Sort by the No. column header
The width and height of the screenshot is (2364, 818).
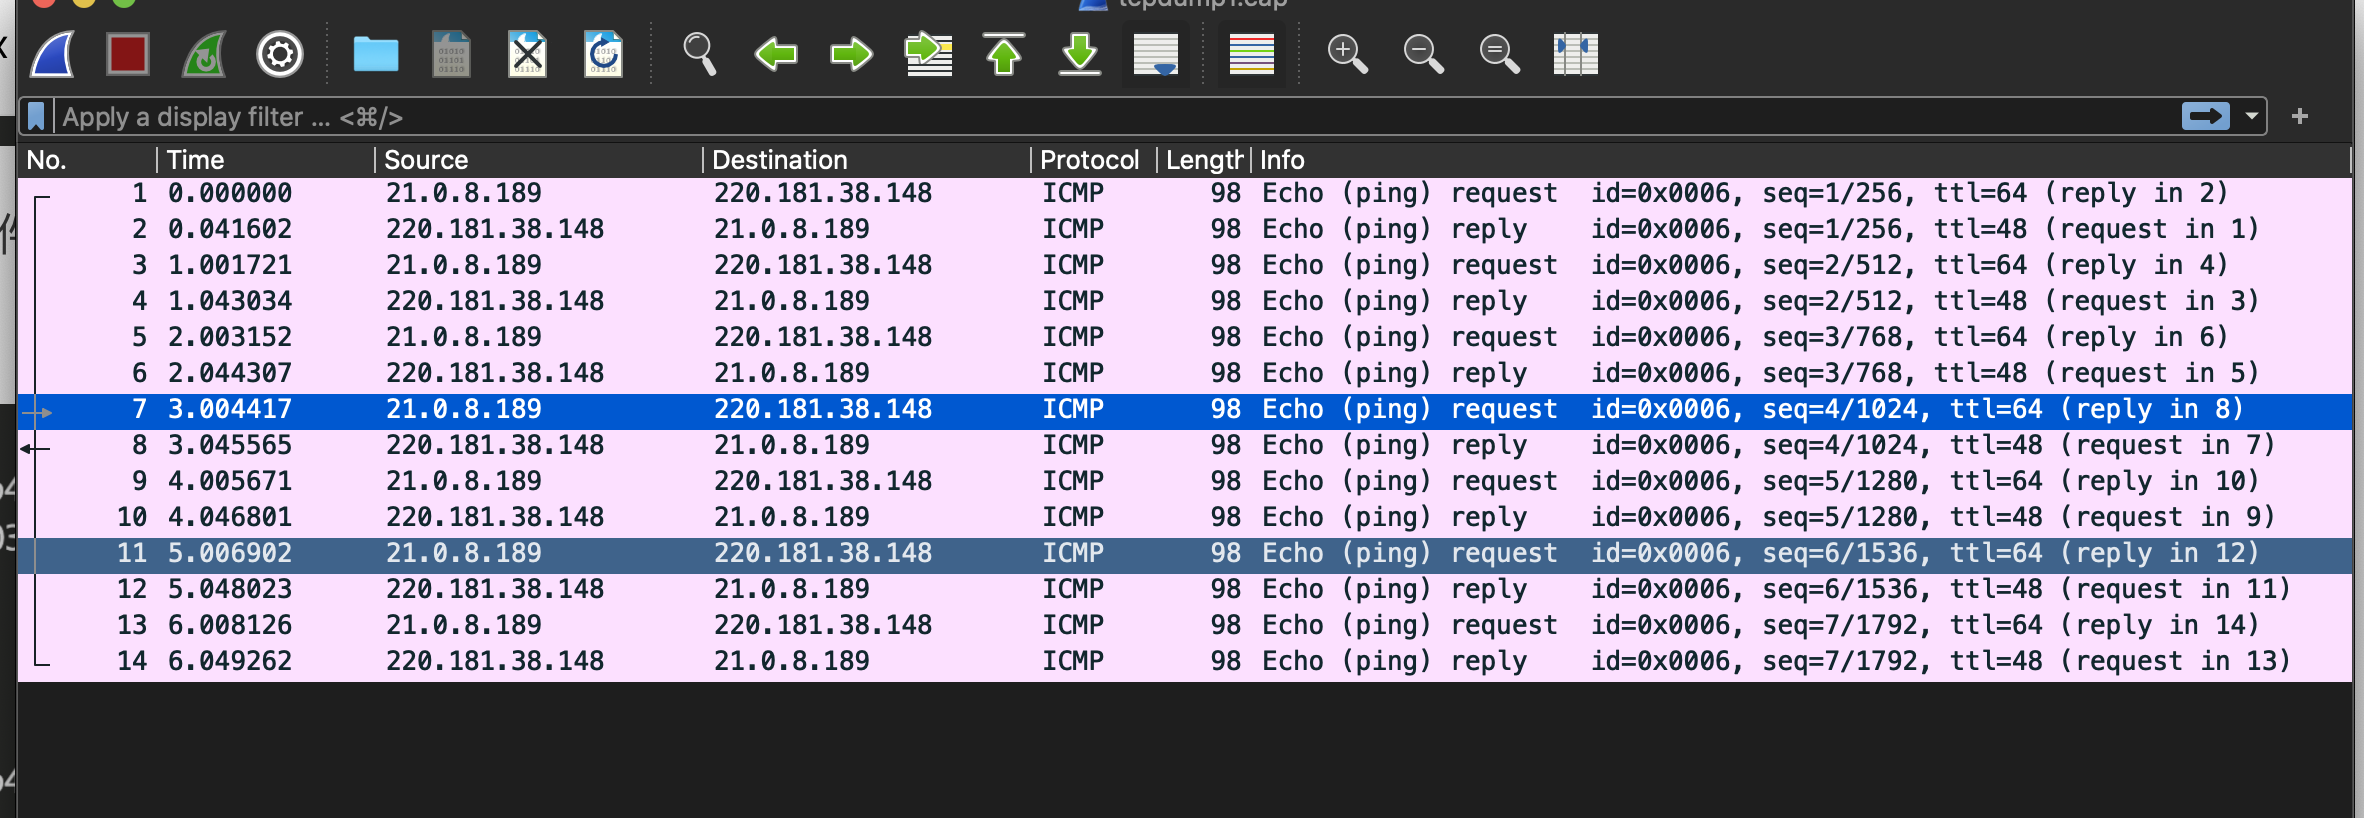pos(87,160)
